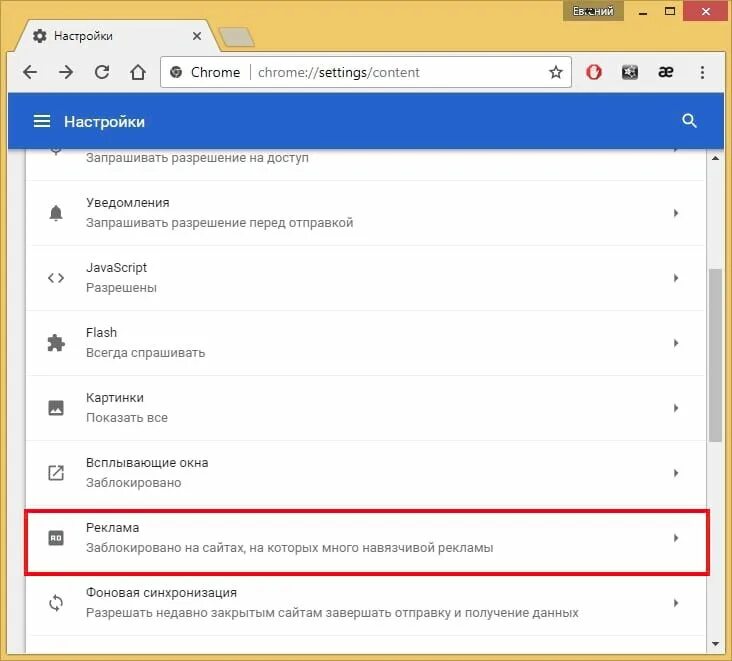This screenshot has width=732, height=661.
Task: Click the Реклама ad icon
Action: [56, 538]
